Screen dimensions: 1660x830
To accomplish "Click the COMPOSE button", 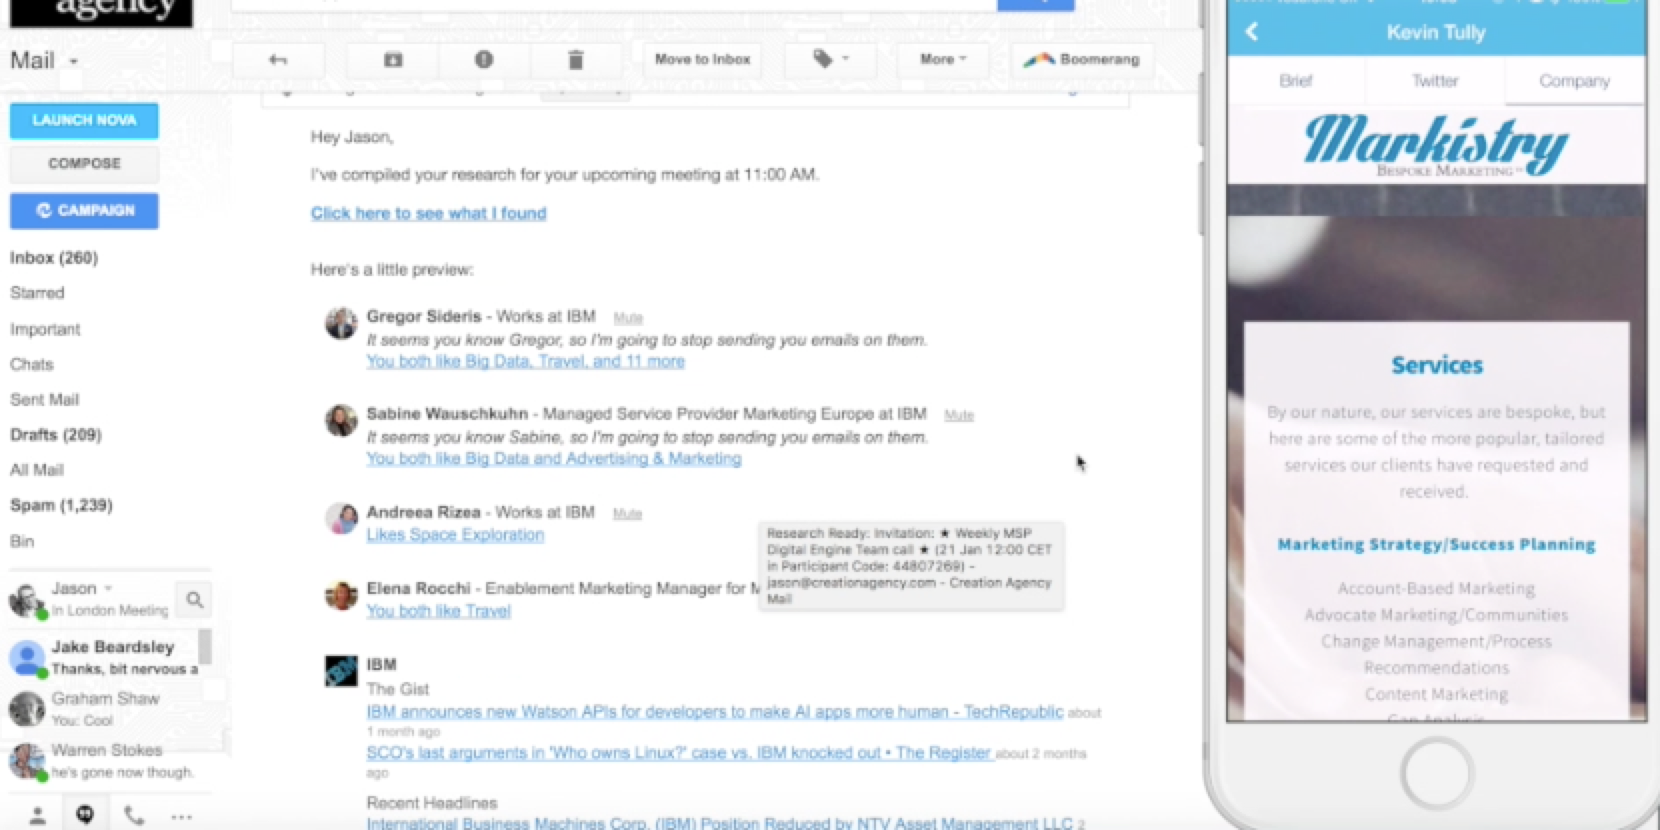I will tap(84, 164).
